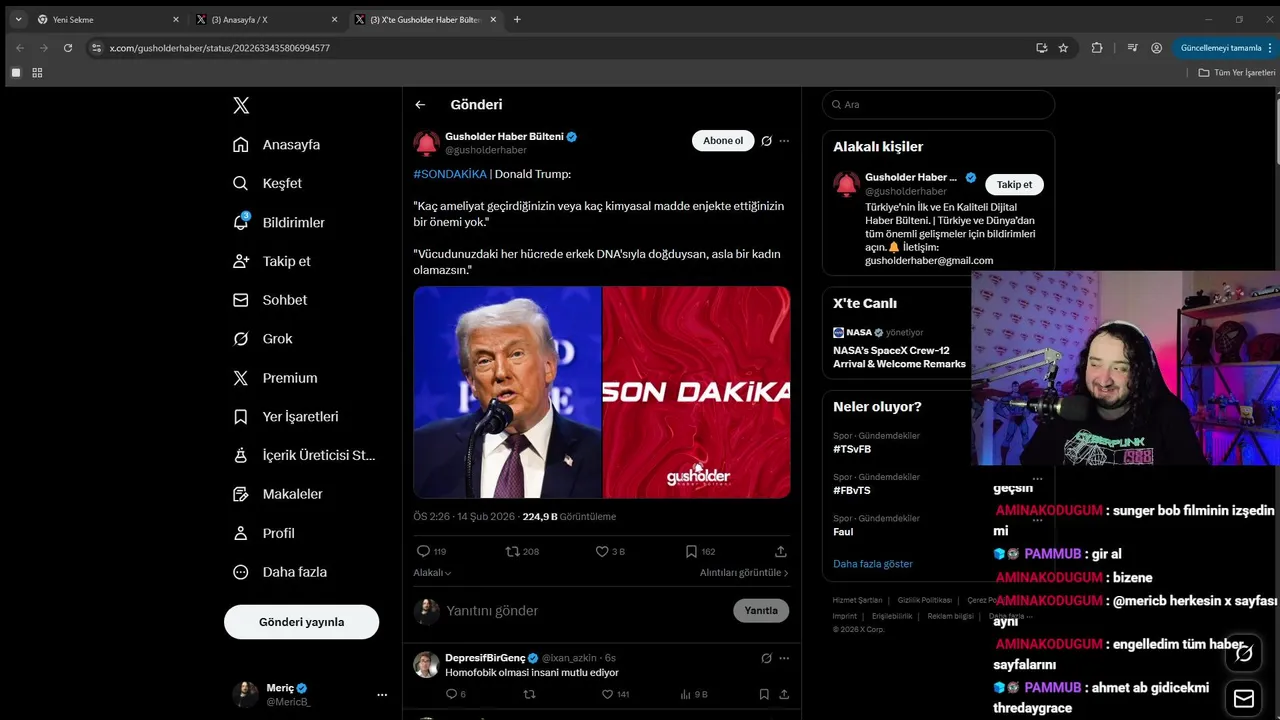
Task: Open three-dot menu on Gusholder post
Action: (784, 141)
